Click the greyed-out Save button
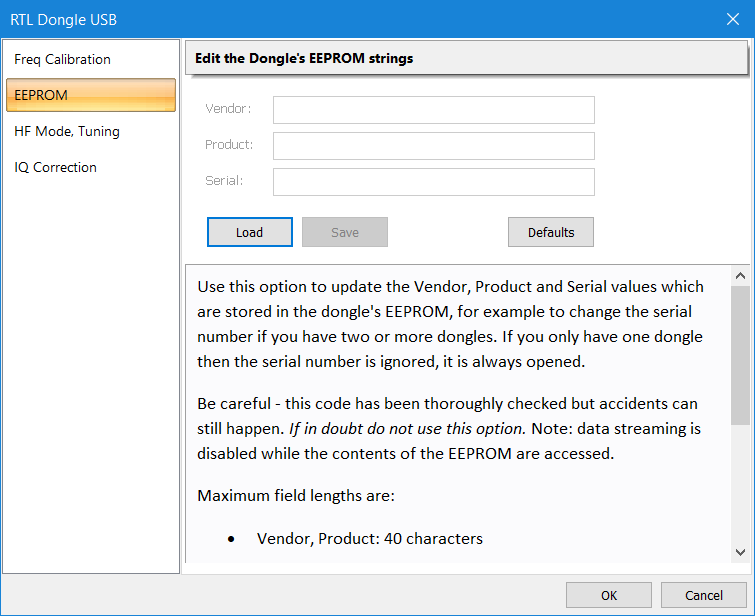This screenshot has height=616, width=755. point(344,232)
